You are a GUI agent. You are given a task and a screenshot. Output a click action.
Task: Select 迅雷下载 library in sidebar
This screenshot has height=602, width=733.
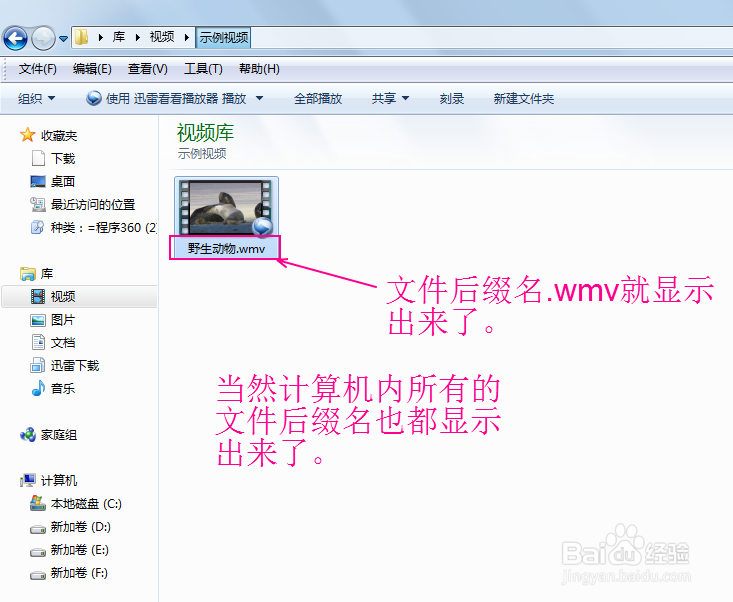(x=75, y=366)
